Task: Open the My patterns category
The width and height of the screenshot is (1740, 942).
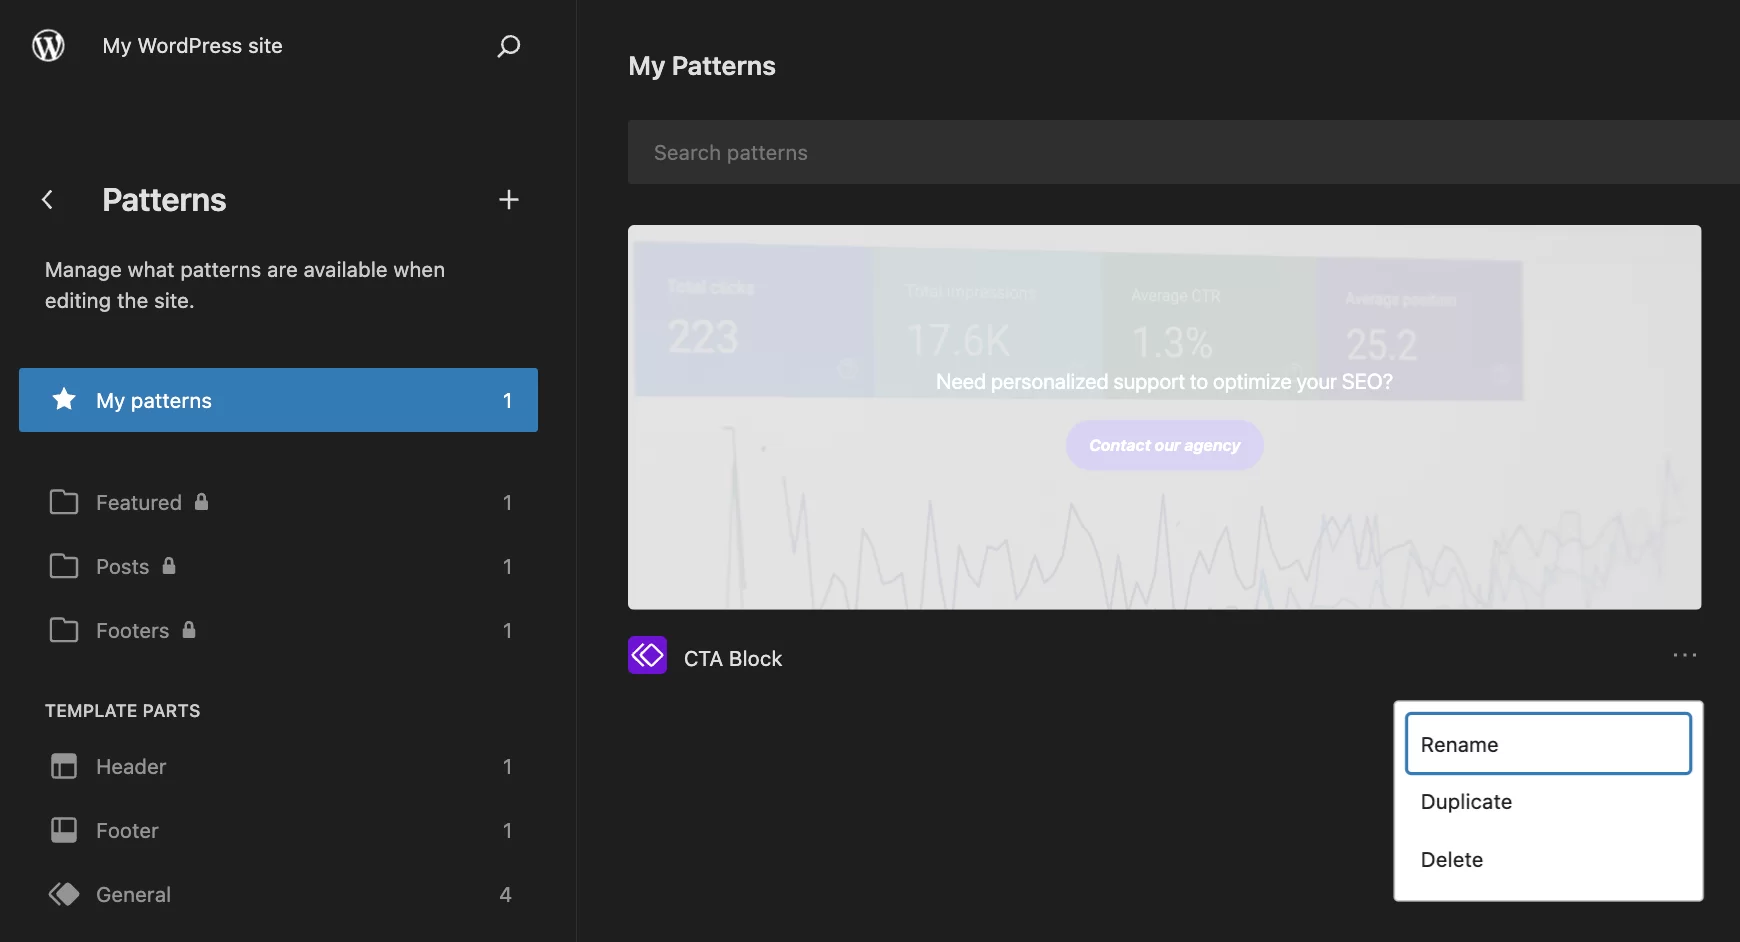Action: click(278, 400)
